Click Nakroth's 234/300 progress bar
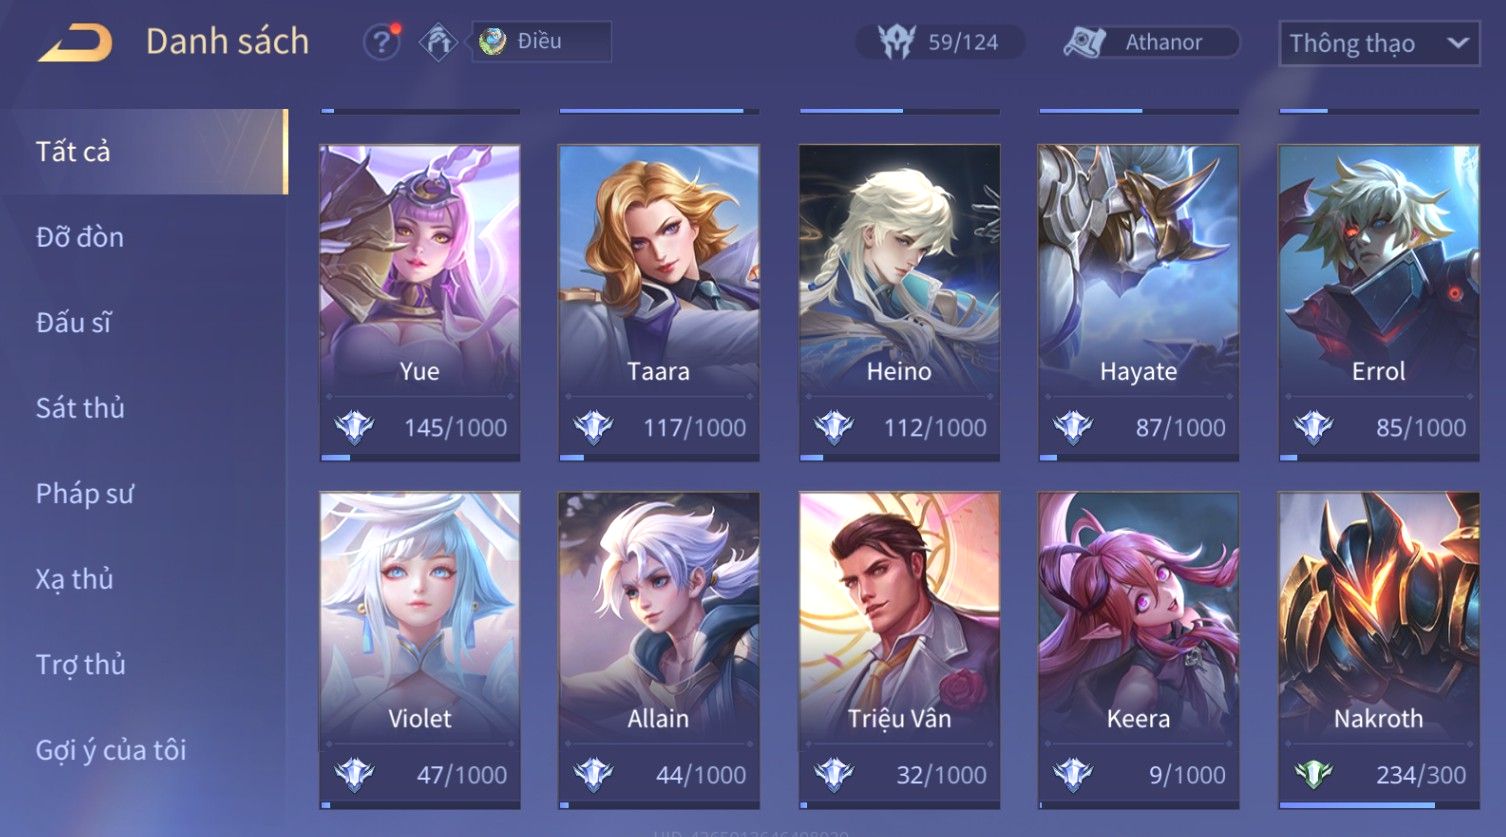 (x=1379, y=804)
